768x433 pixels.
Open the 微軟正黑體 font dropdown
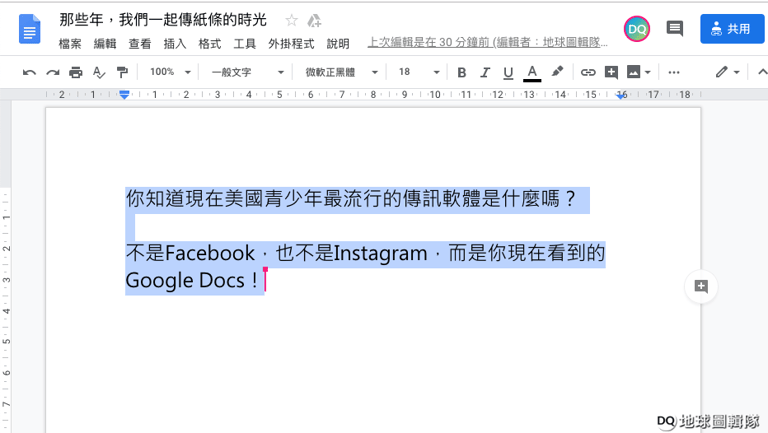point(341,72)
